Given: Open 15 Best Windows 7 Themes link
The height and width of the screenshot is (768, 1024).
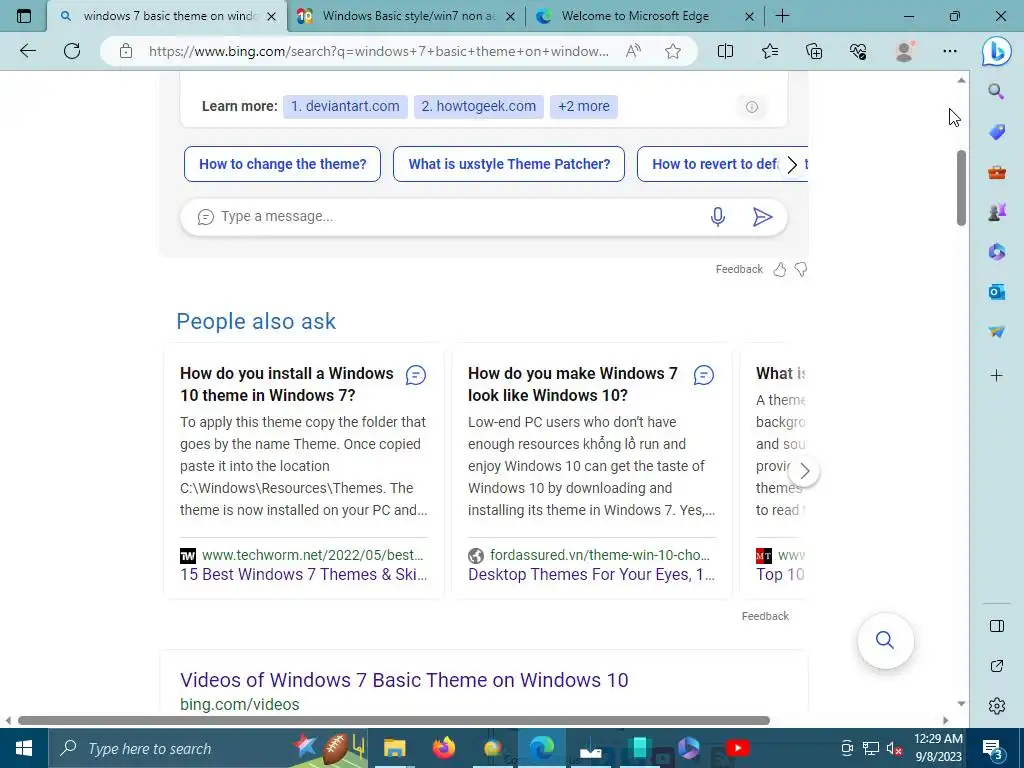Looking at the screenshot, I should point(304,575).
